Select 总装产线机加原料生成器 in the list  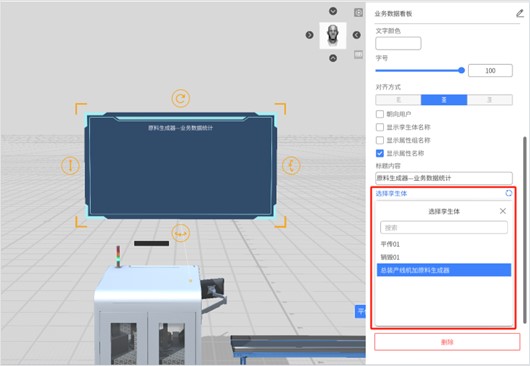[444, 270]
